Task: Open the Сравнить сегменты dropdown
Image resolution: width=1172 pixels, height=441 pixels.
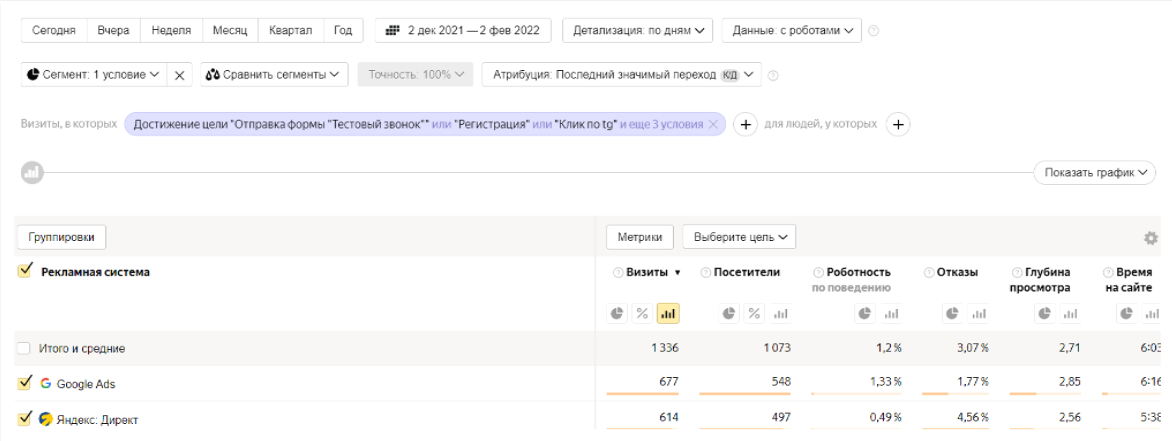Action: [273, 75]
